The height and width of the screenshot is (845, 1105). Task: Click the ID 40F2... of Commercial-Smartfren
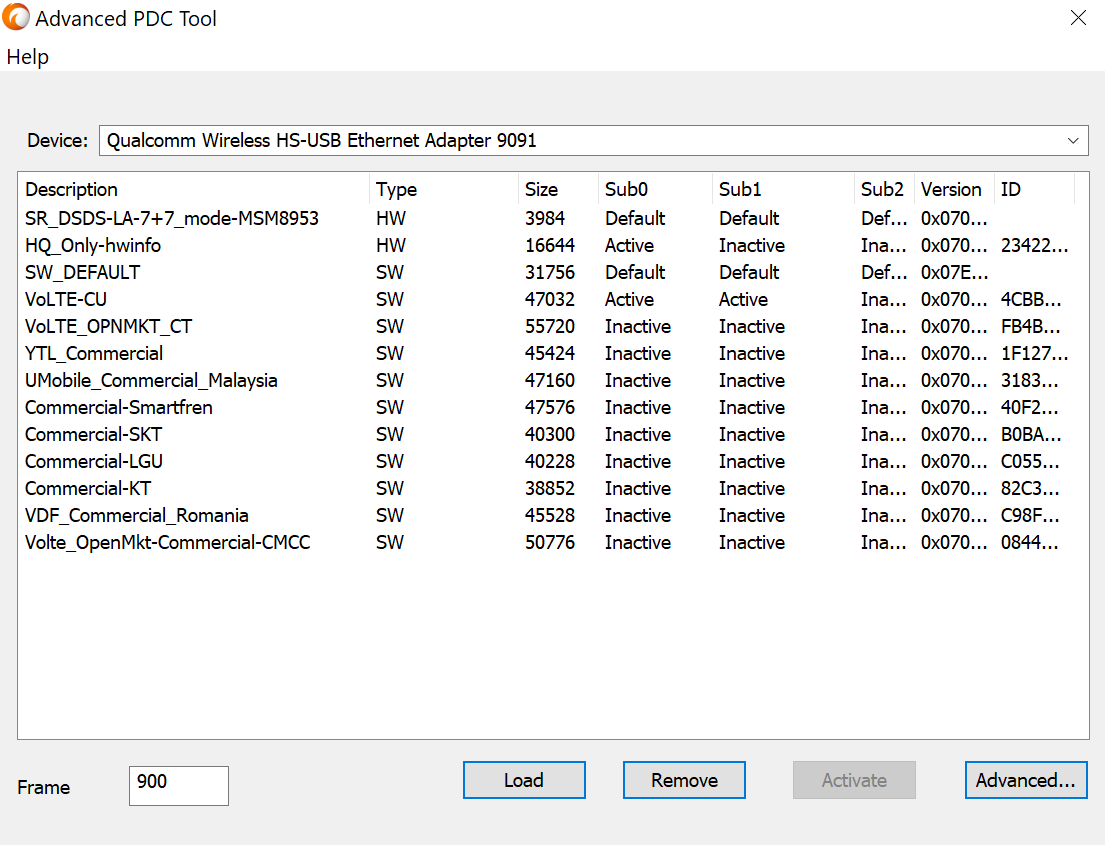[x=1030, y=407]
